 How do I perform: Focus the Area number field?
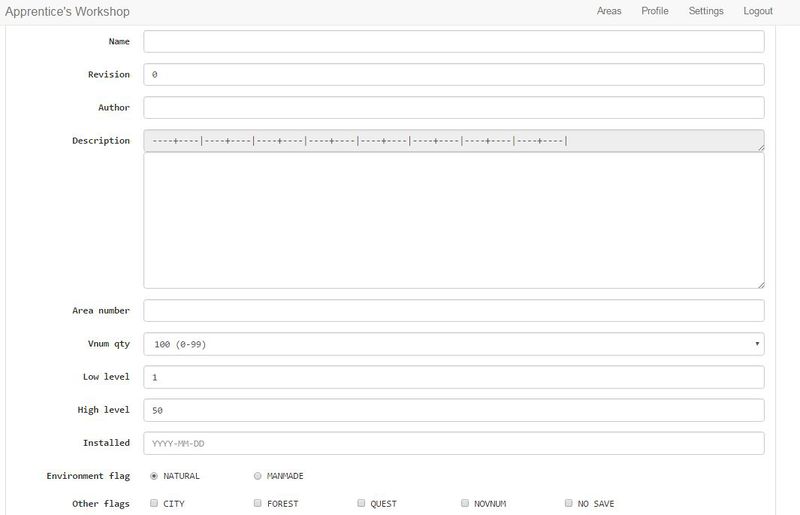(x=454, y=311)
